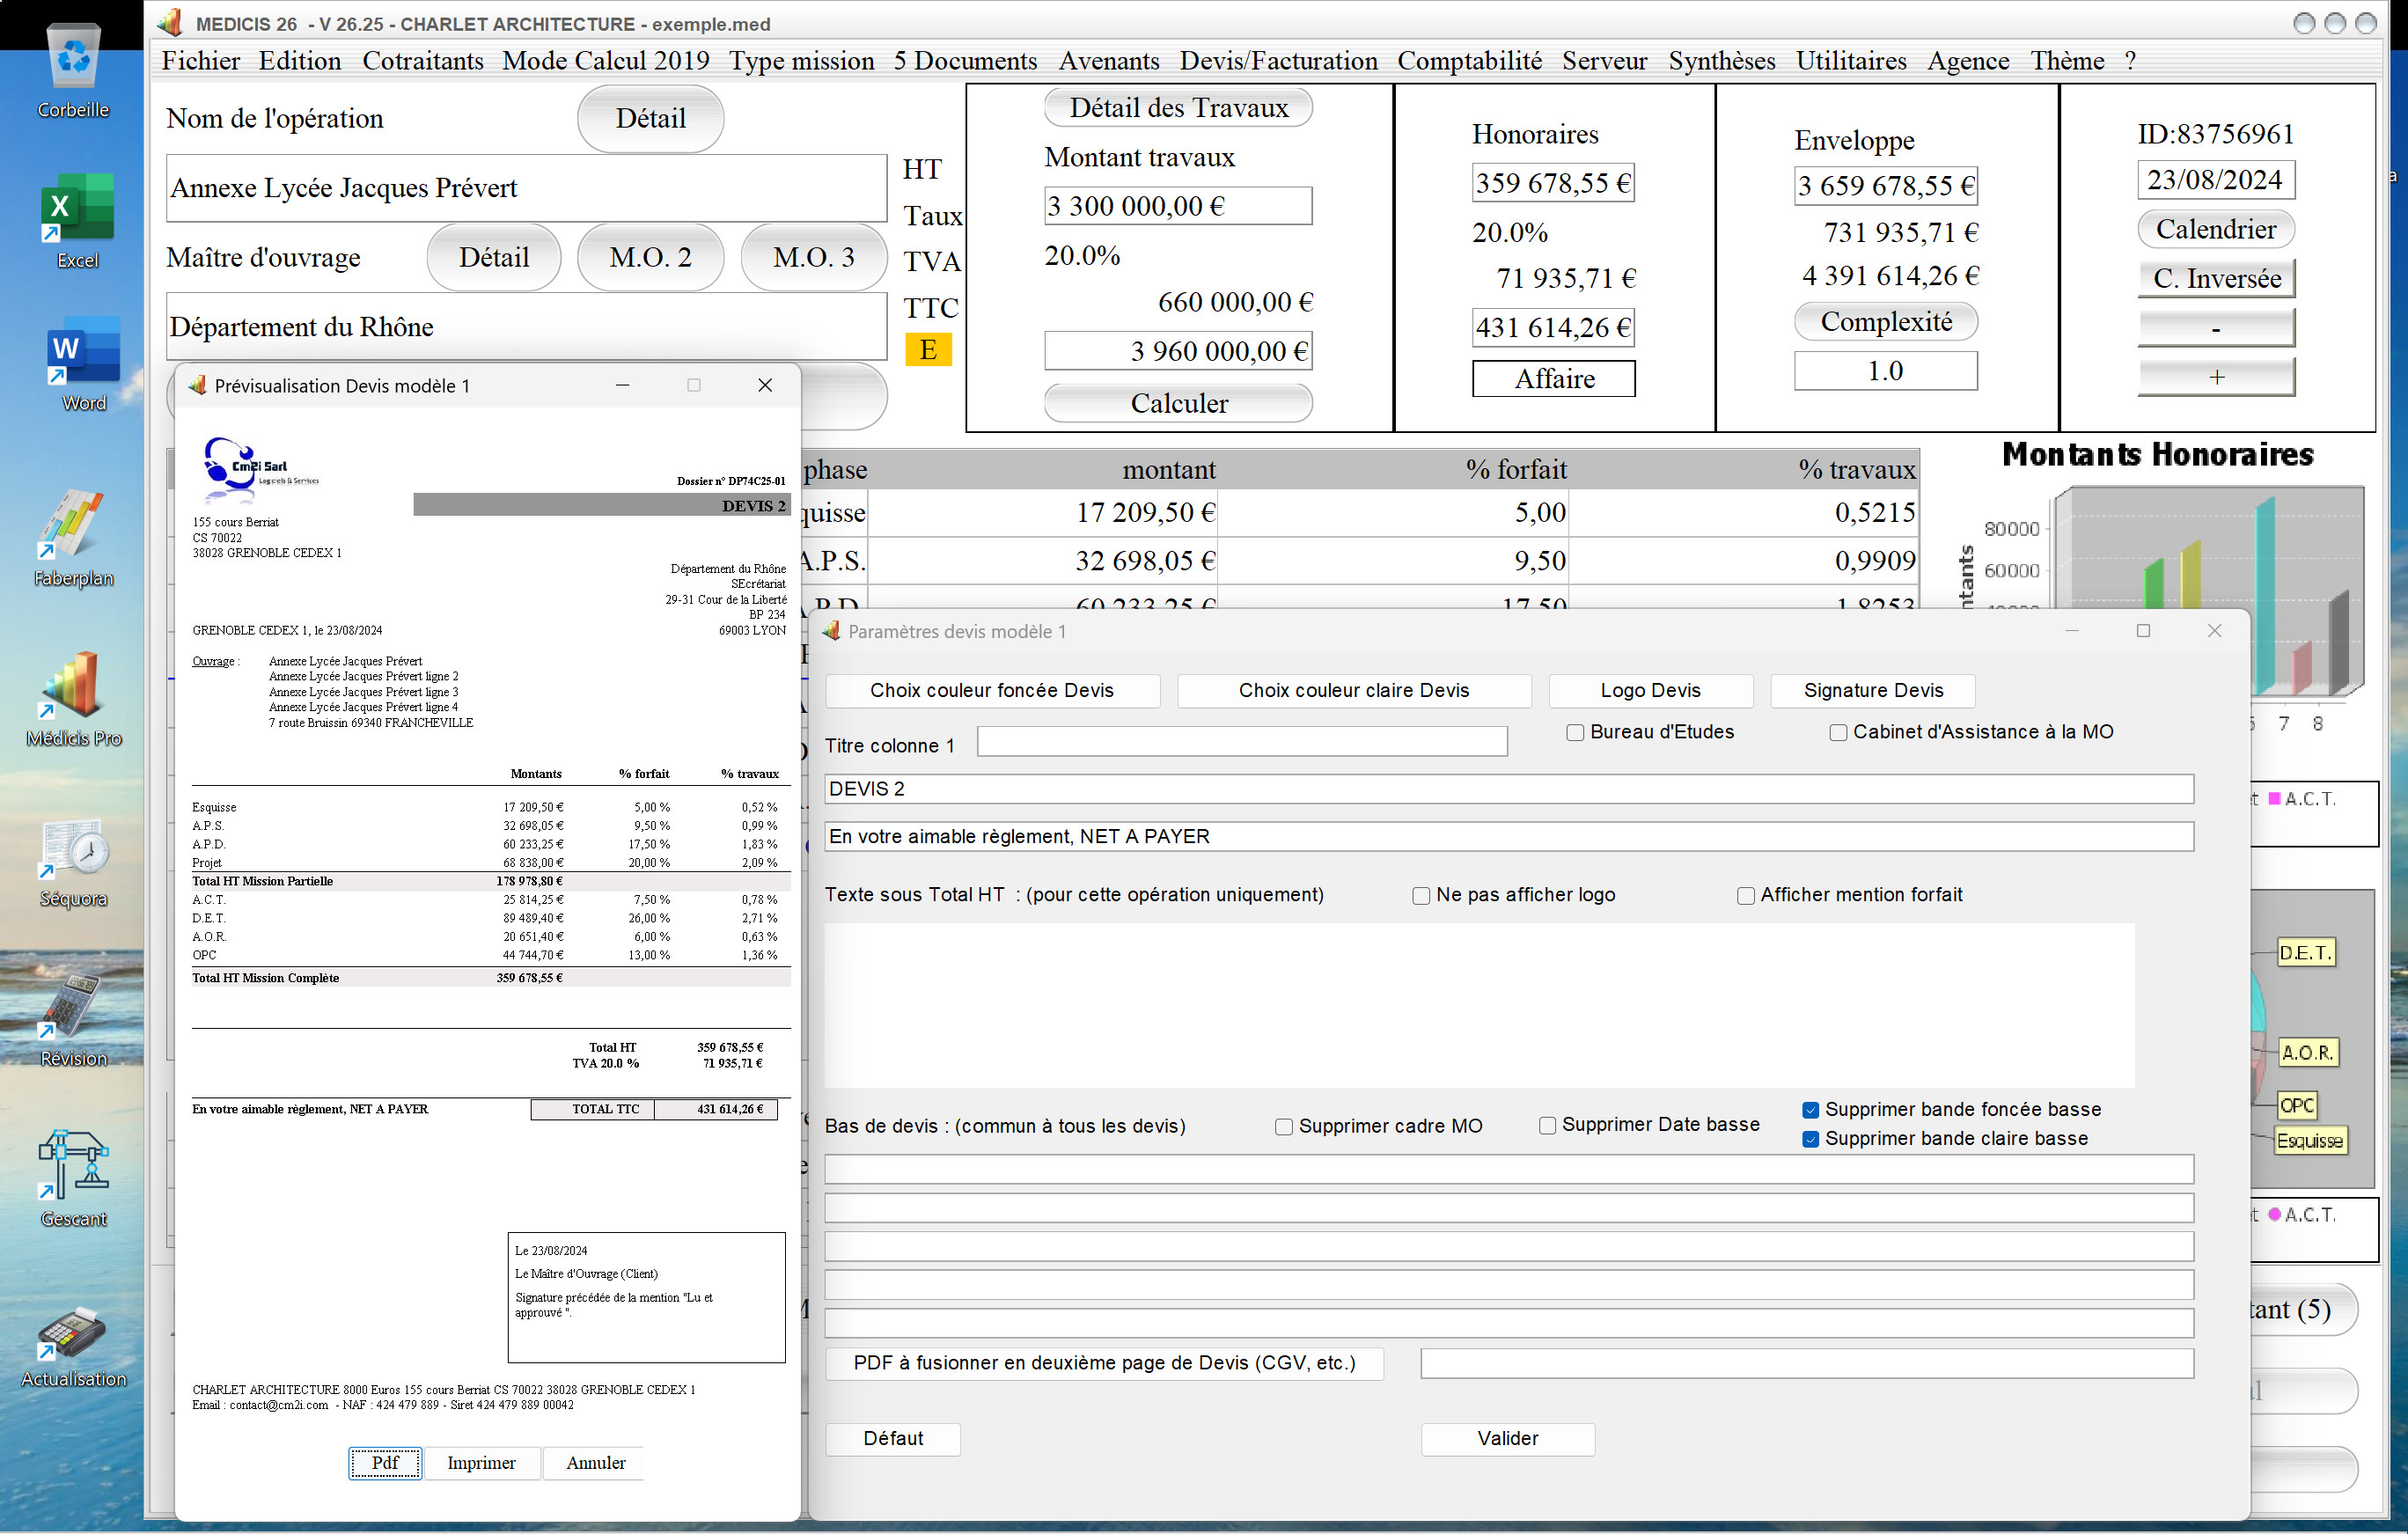This screenshot has width=2408, height=1534.
Task: Check Supprimer cadre MO
Action: 1284,1126
